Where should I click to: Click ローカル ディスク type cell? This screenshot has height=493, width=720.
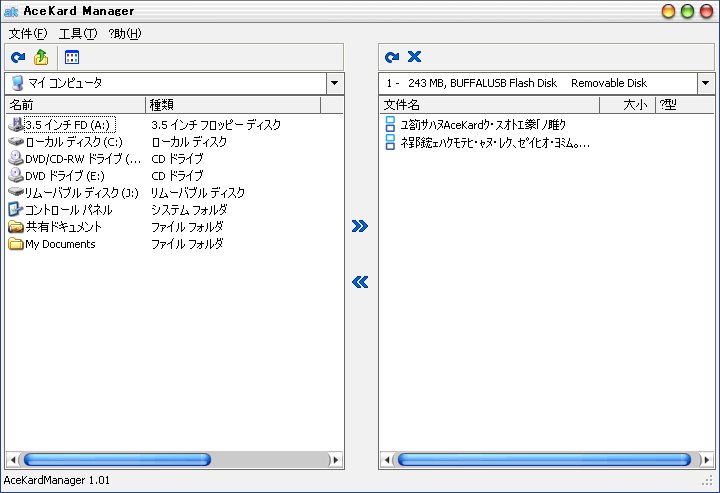click(189, 142)
